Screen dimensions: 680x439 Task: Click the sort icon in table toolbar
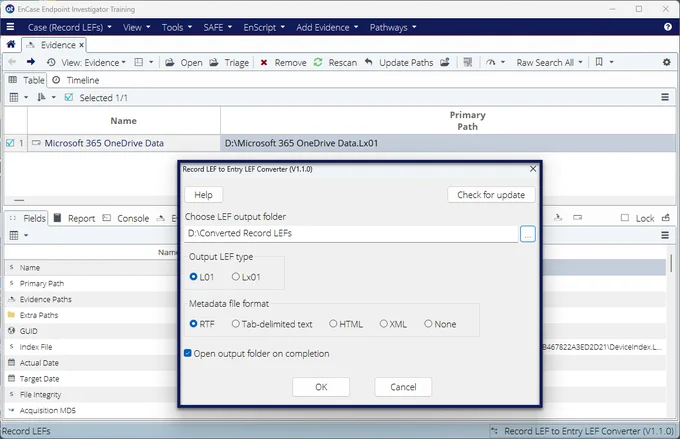click(x=41, y=97)
